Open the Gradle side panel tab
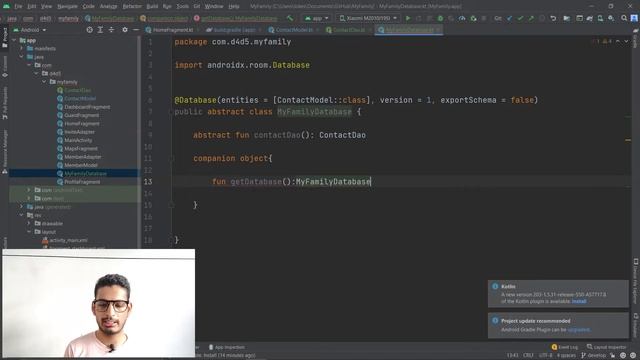Screen dimensions: 640x360 point(636,39)
